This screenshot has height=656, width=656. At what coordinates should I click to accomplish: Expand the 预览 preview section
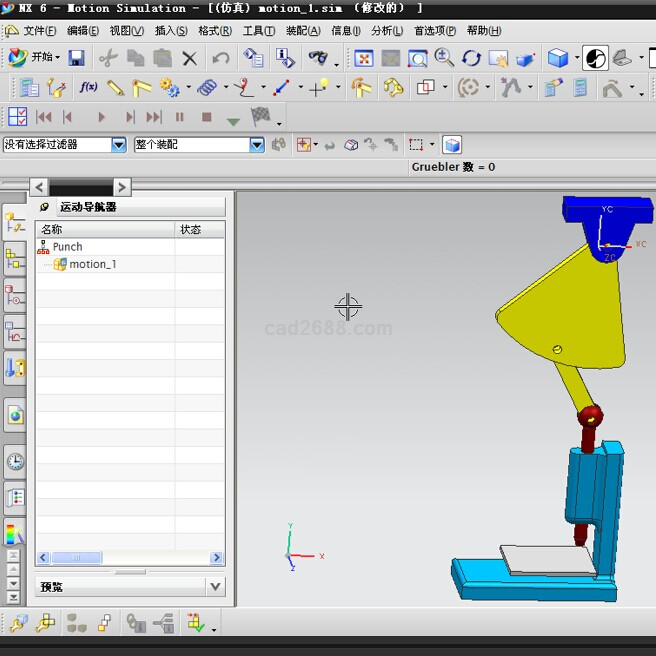[x=215, y=586]
